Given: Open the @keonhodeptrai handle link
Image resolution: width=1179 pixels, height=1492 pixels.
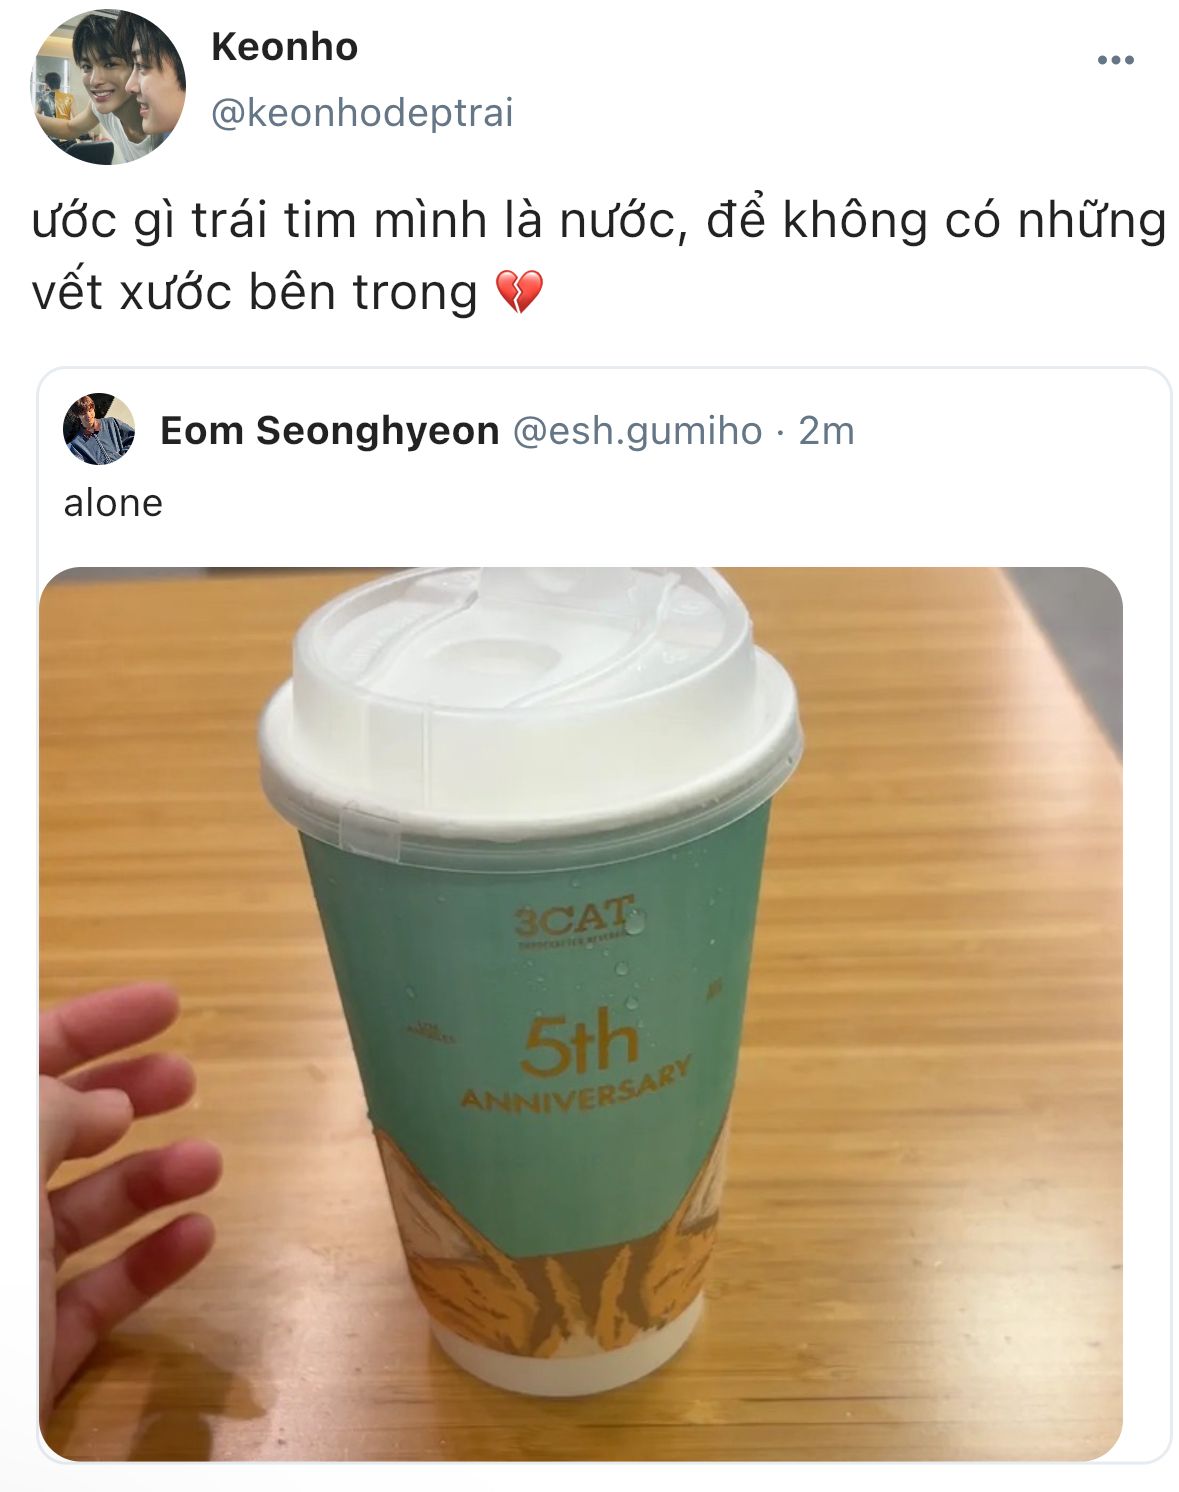Looking at the screenshot, I should coord(362,113).
